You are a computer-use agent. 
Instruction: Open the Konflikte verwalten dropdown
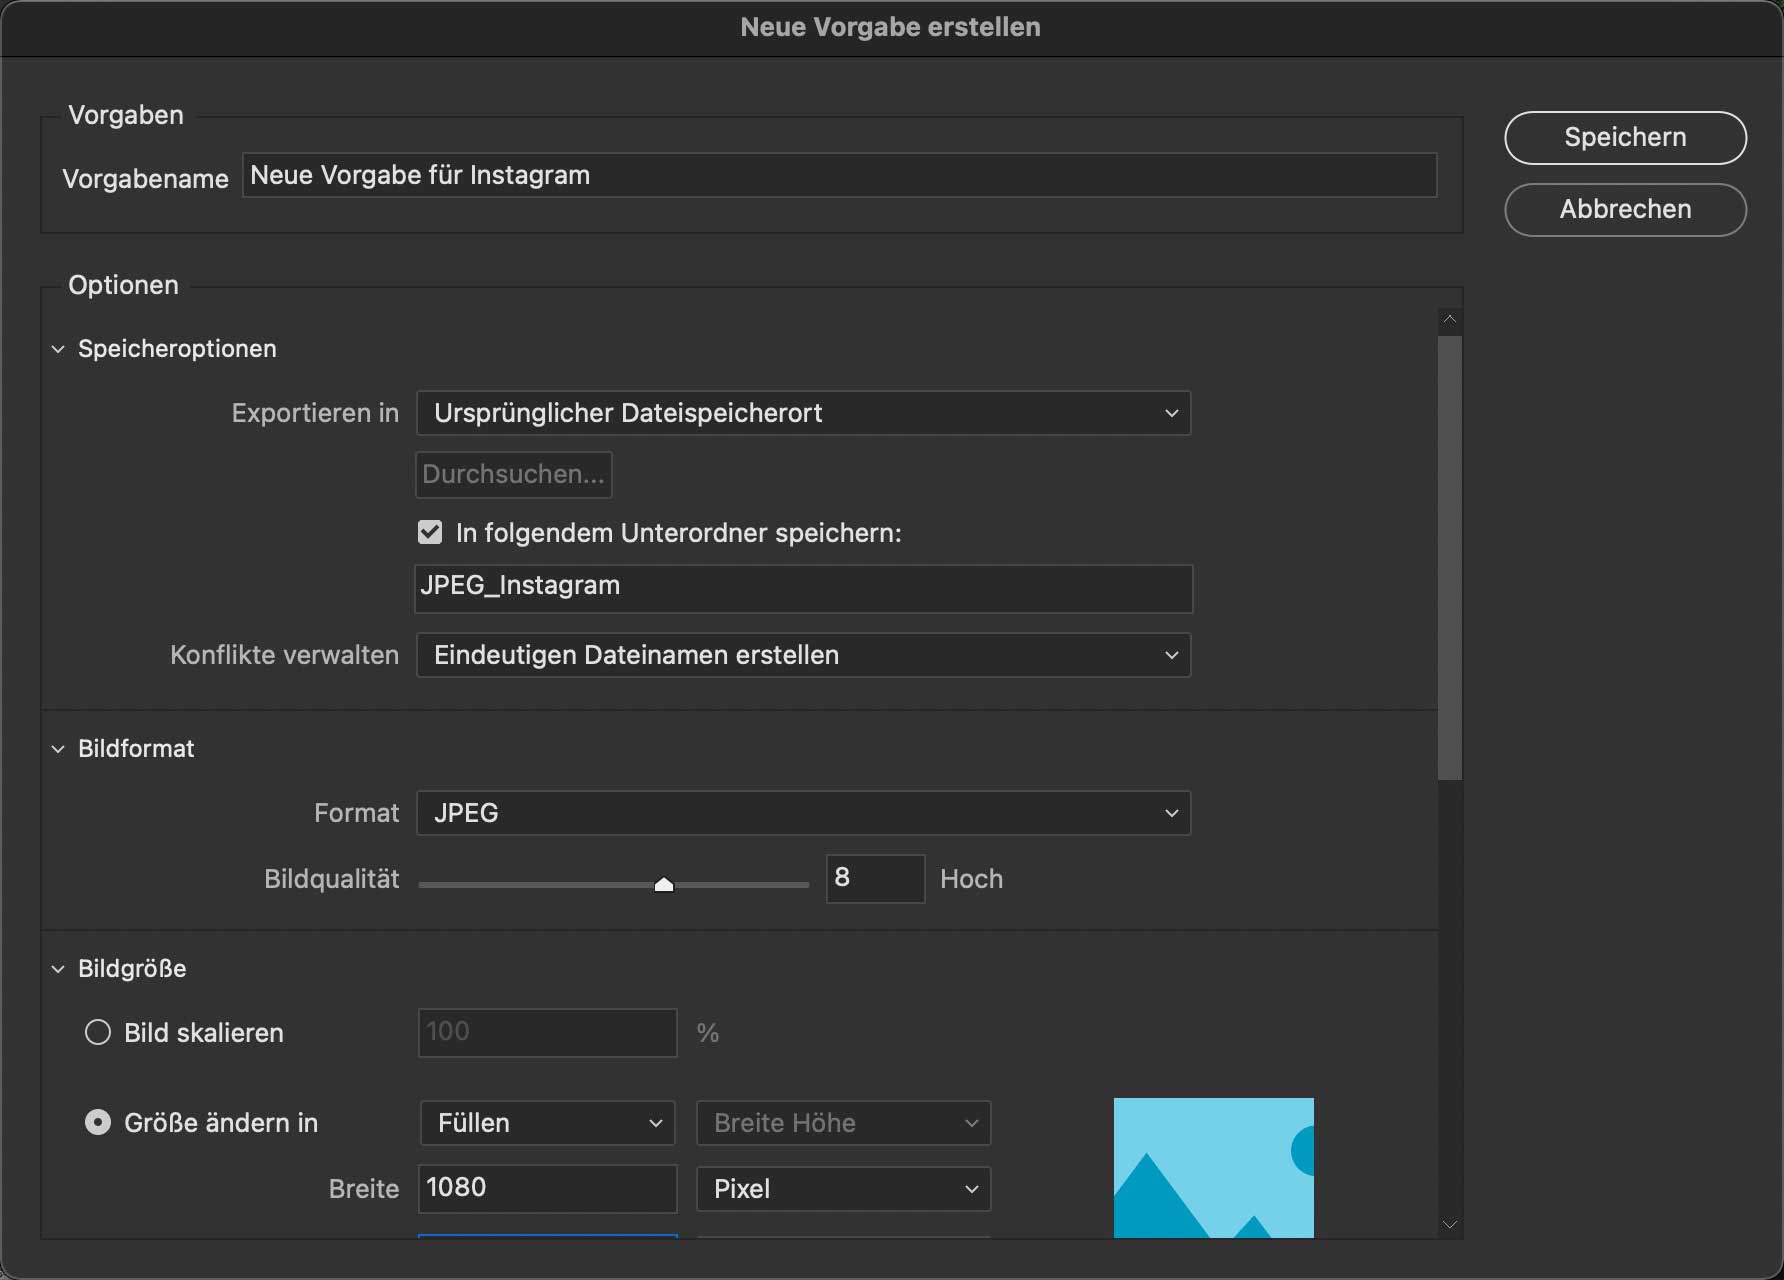point(803,655)
